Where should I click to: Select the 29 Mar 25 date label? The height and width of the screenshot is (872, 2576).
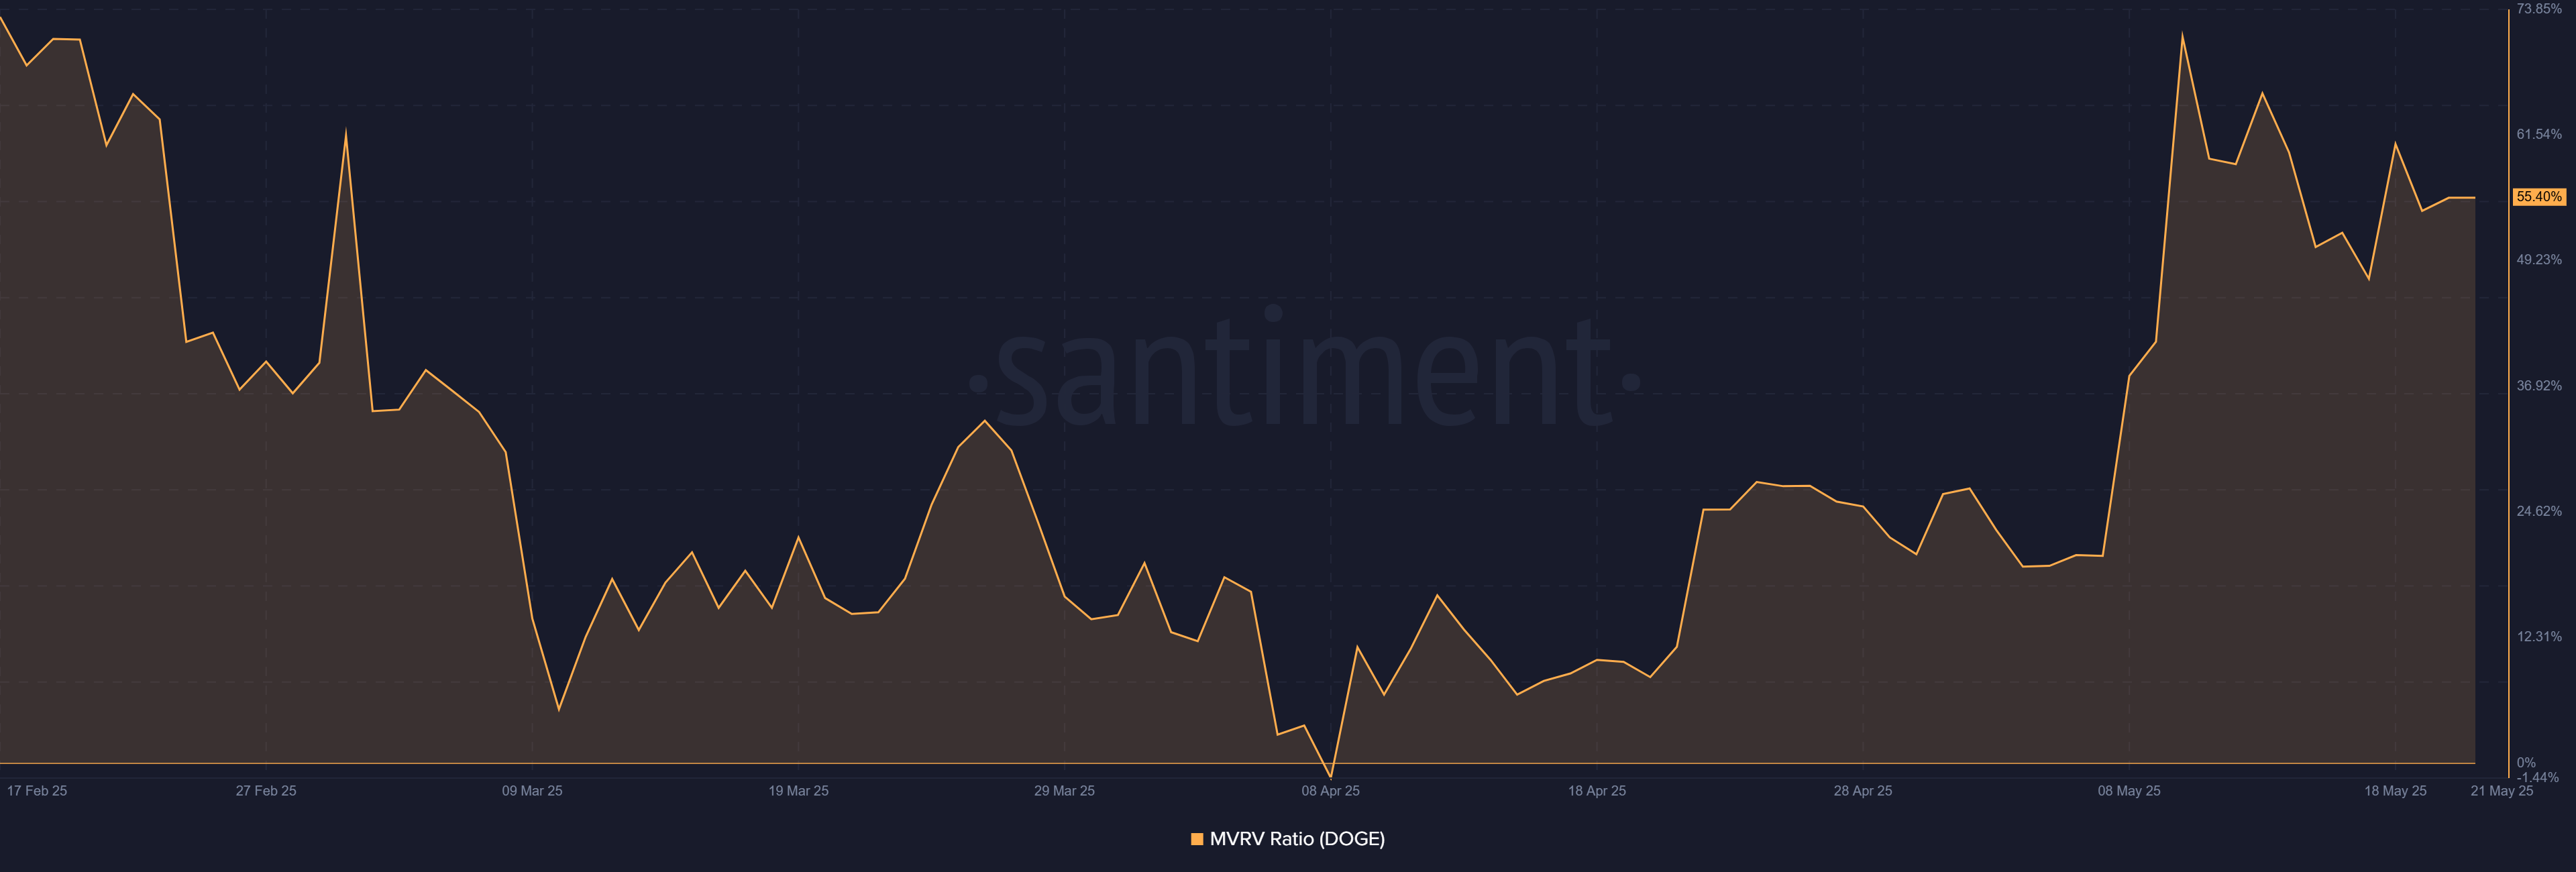click(1064, 791)
